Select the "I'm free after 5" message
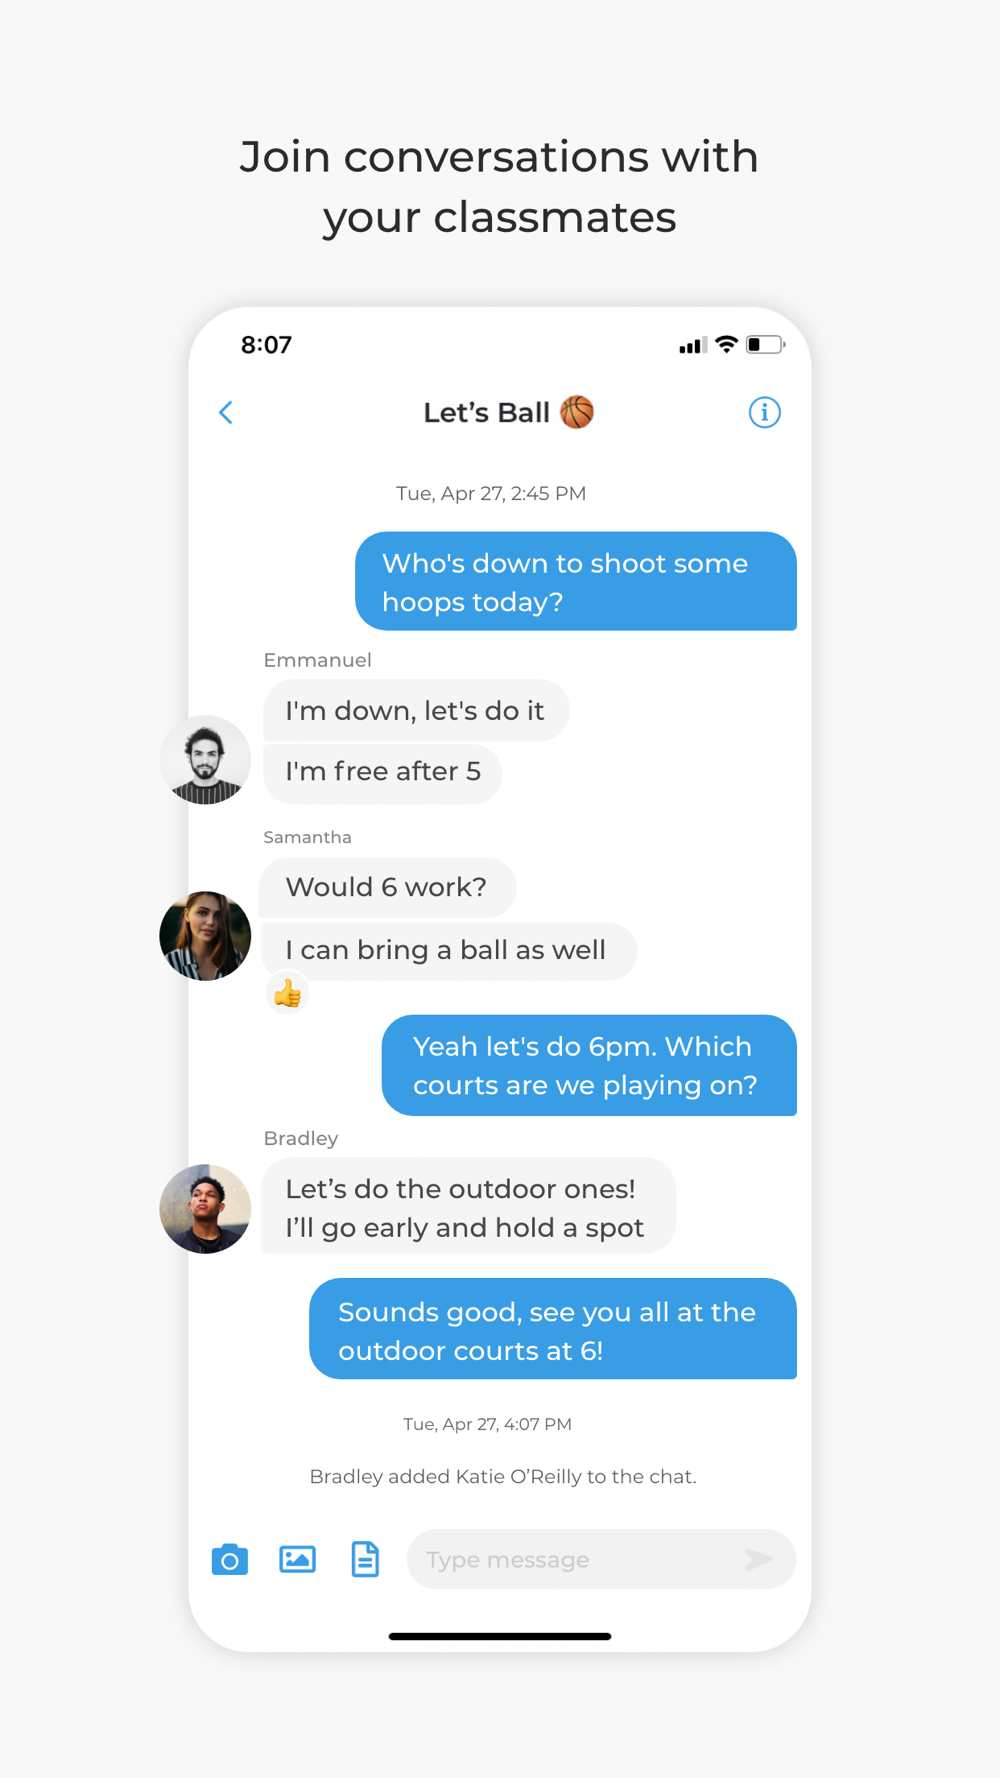The width and height of the screenshot is (1000, 1778). [382, 773]
